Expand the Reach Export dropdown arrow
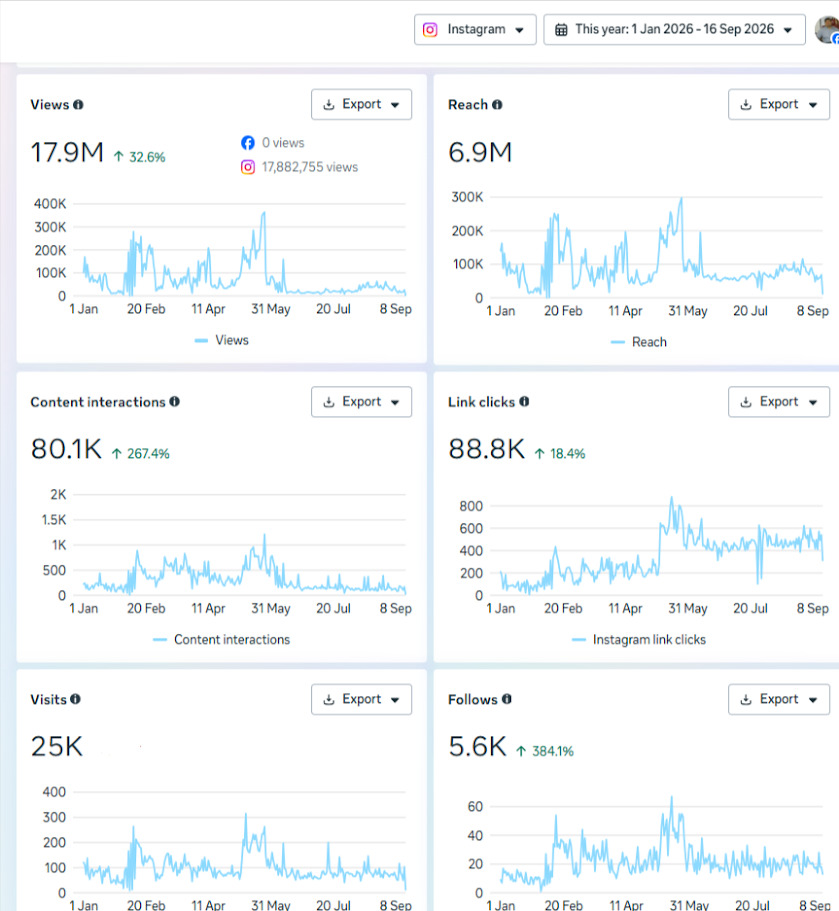839x911 pixels. pyautogui.click(x=813, y=105)
